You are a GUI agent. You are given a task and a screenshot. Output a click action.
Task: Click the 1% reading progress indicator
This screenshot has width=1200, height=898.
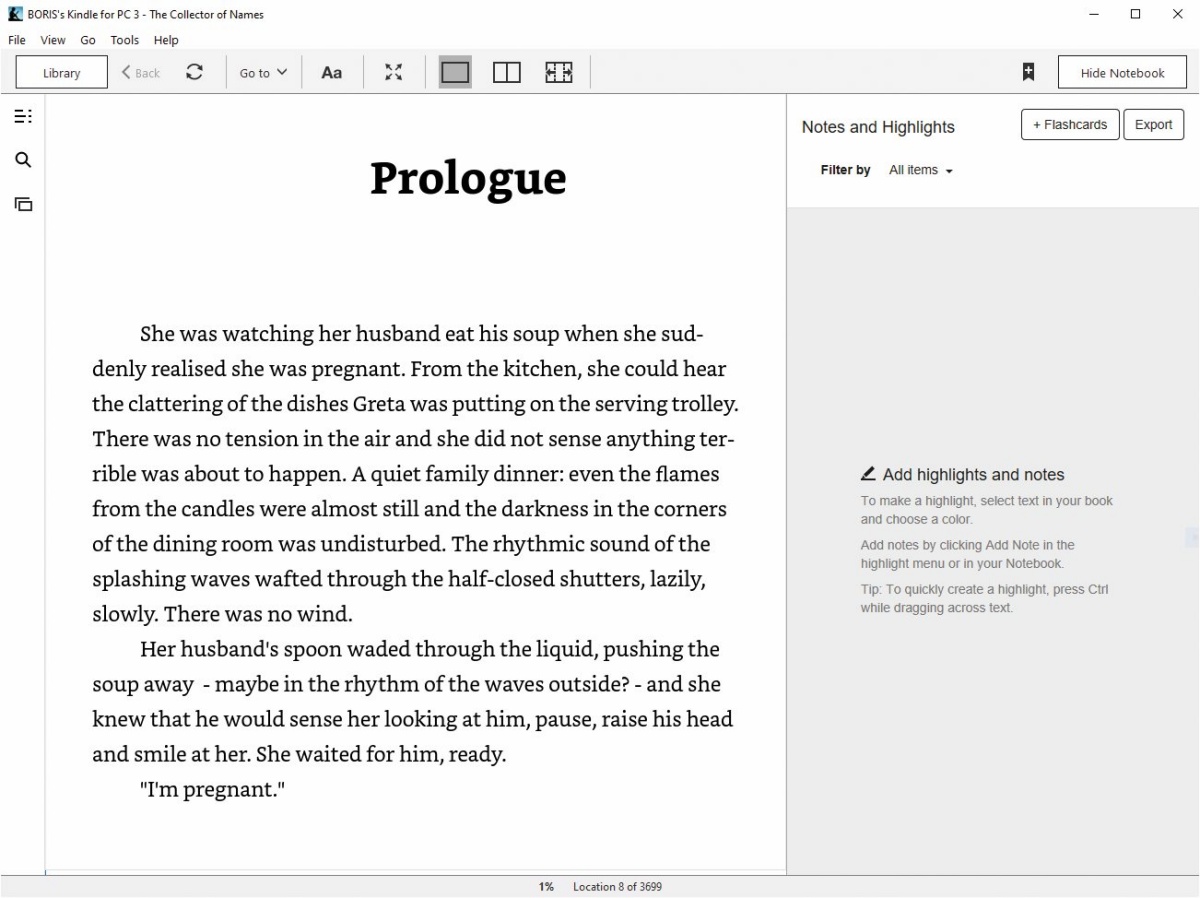(x=546, y=887)
